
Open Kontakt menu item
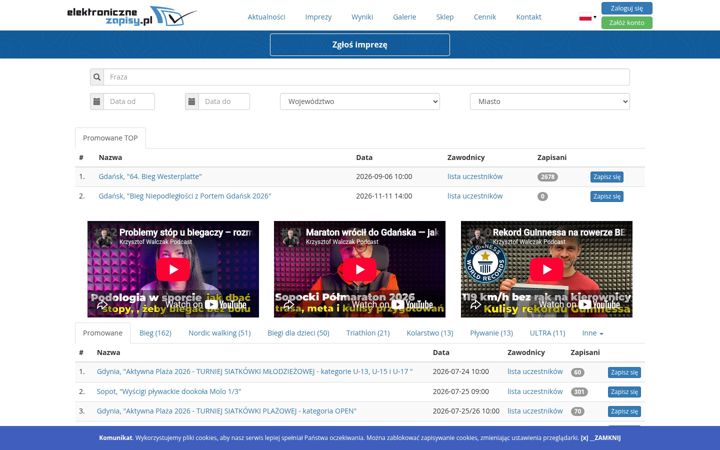tap(529, 17)
